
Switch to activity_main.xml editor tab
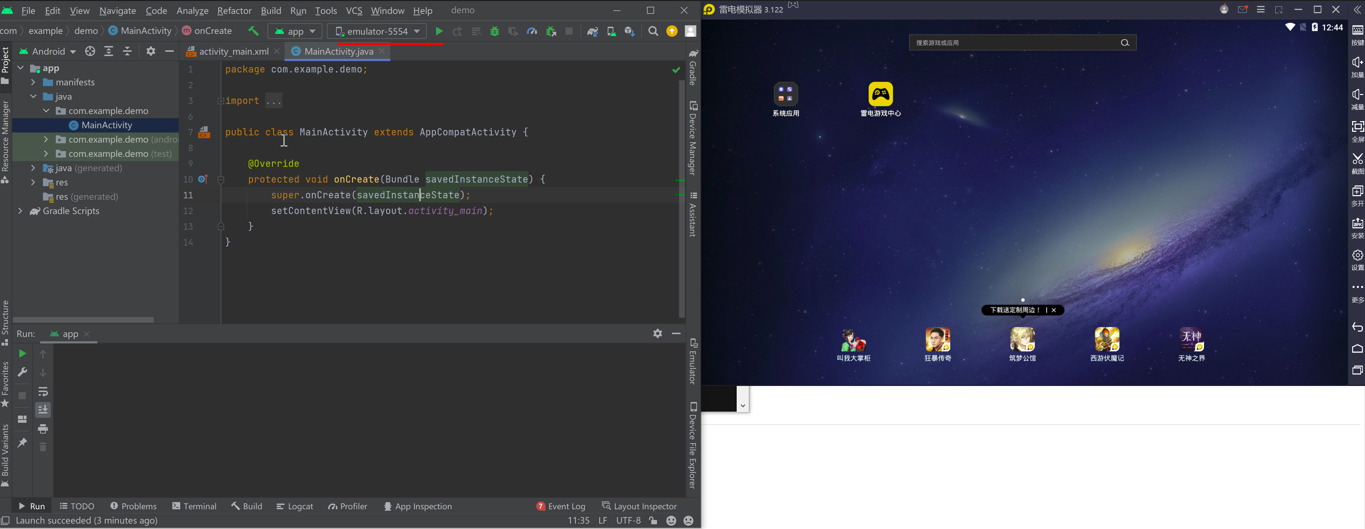233,51
